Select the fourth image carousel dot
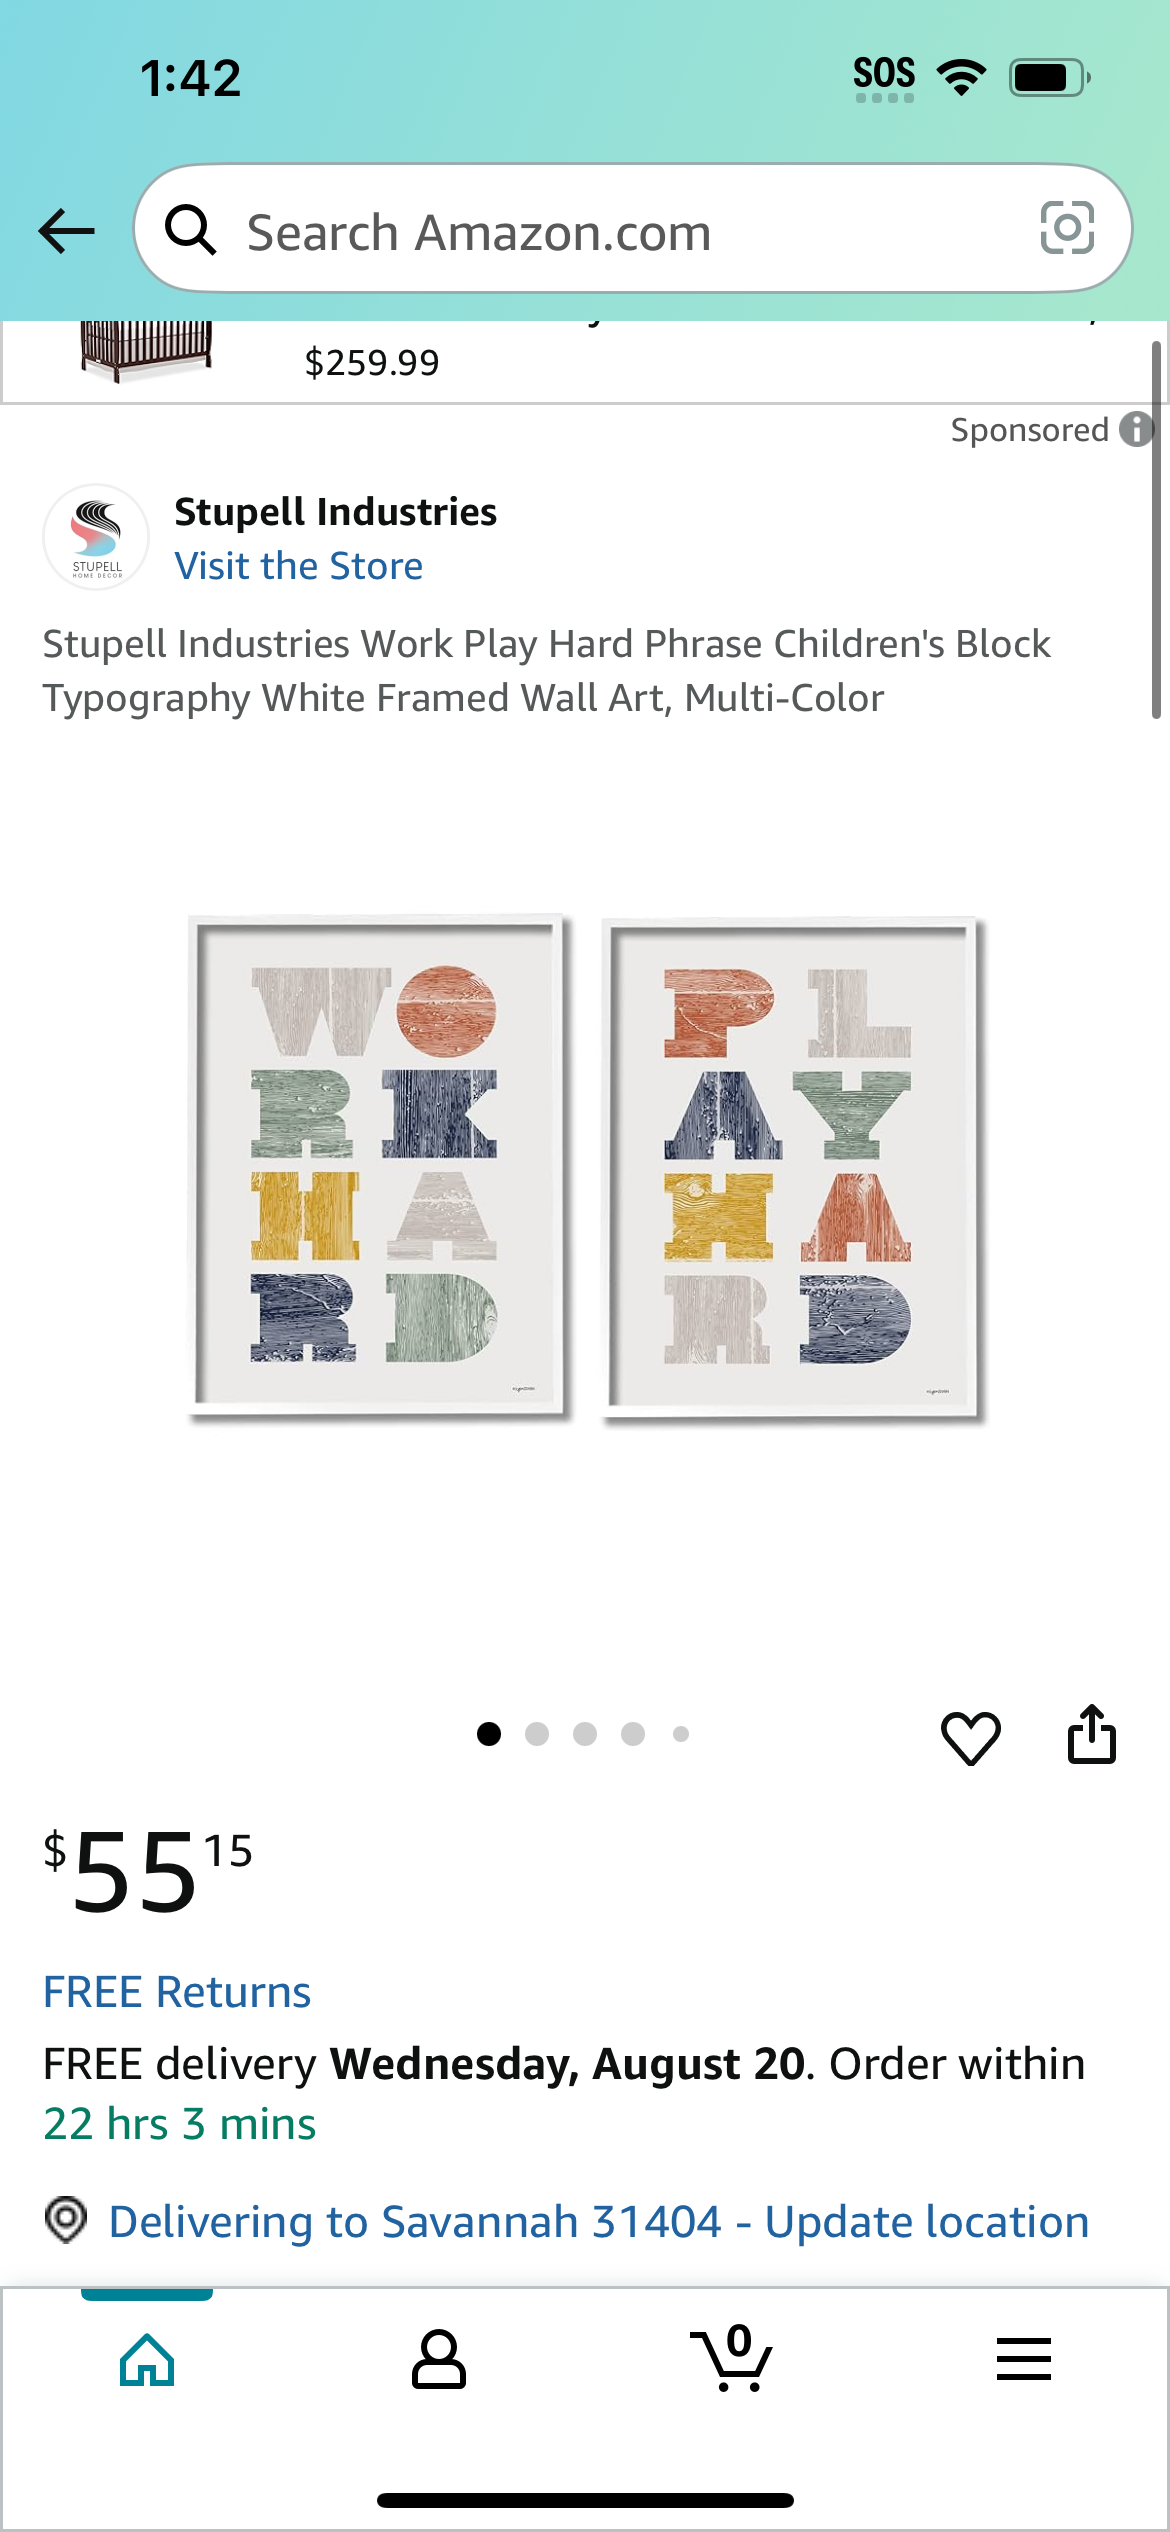 [633, 1734]
